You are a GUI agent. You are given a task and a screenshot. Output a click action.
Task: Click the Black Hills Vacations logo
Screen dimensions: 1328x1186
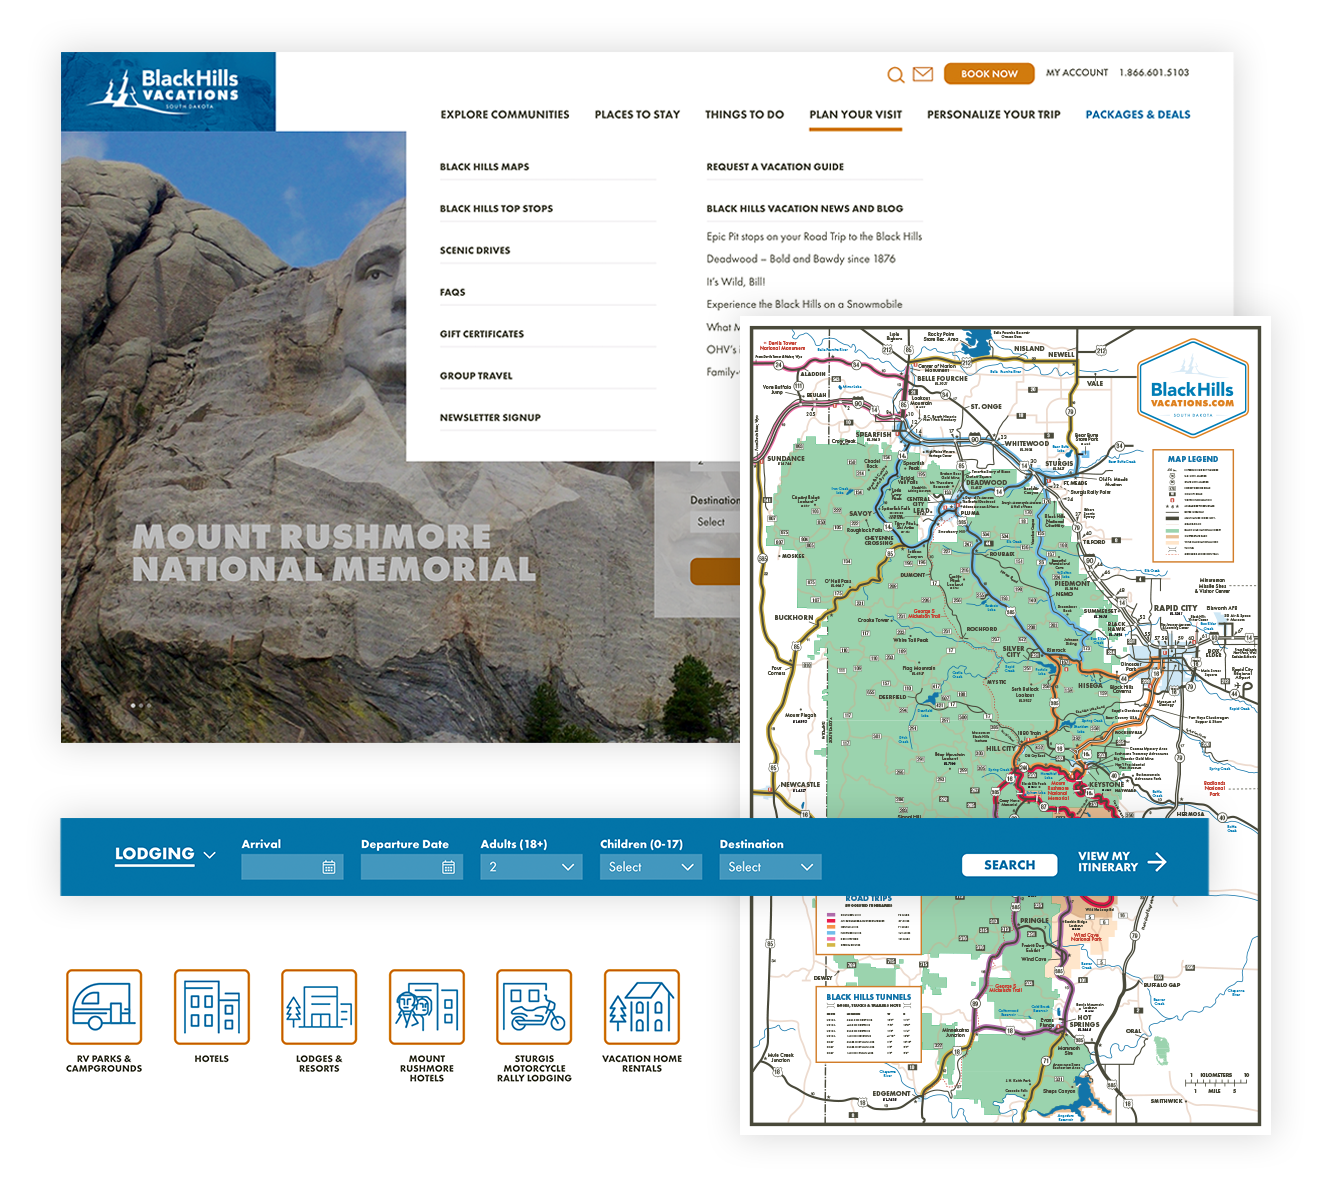click(168, 91)
